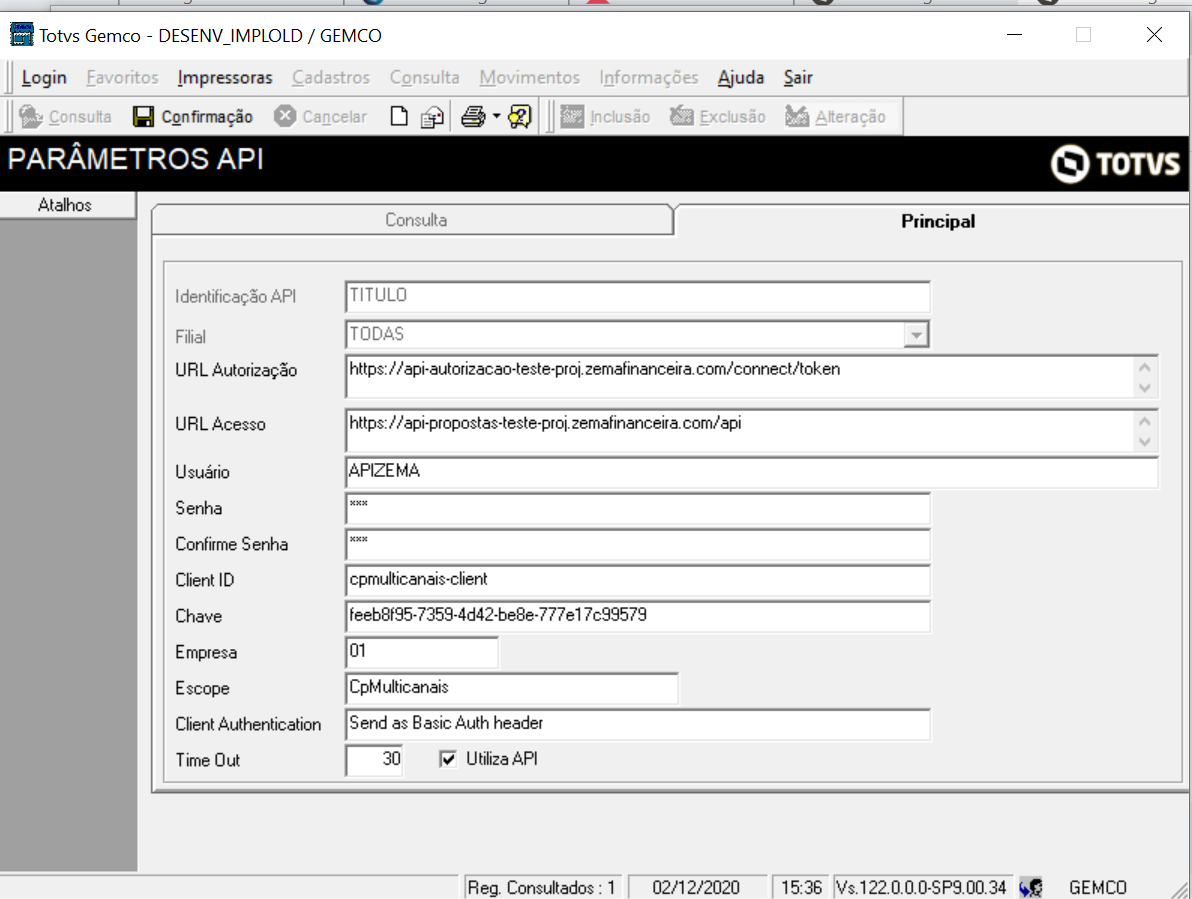
Task: Open the Impressoras menu
Action: coord(225,78)
